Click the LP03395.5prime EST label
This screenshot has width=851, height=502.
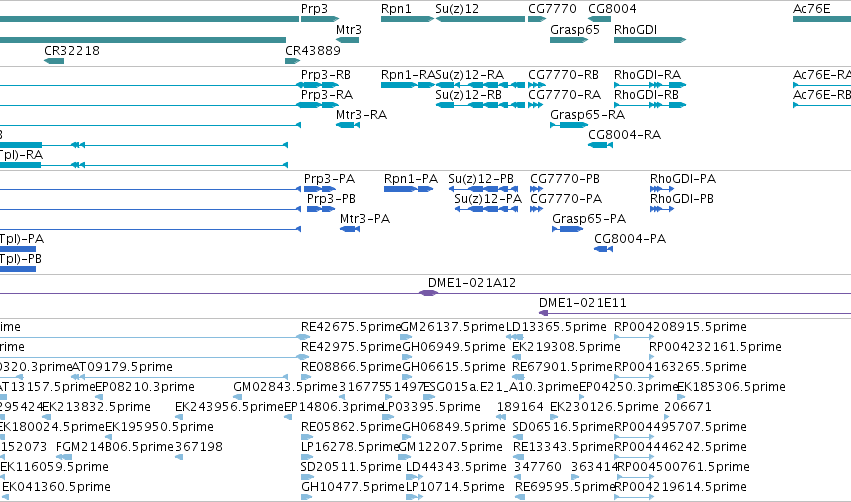[x=431, y=408]
